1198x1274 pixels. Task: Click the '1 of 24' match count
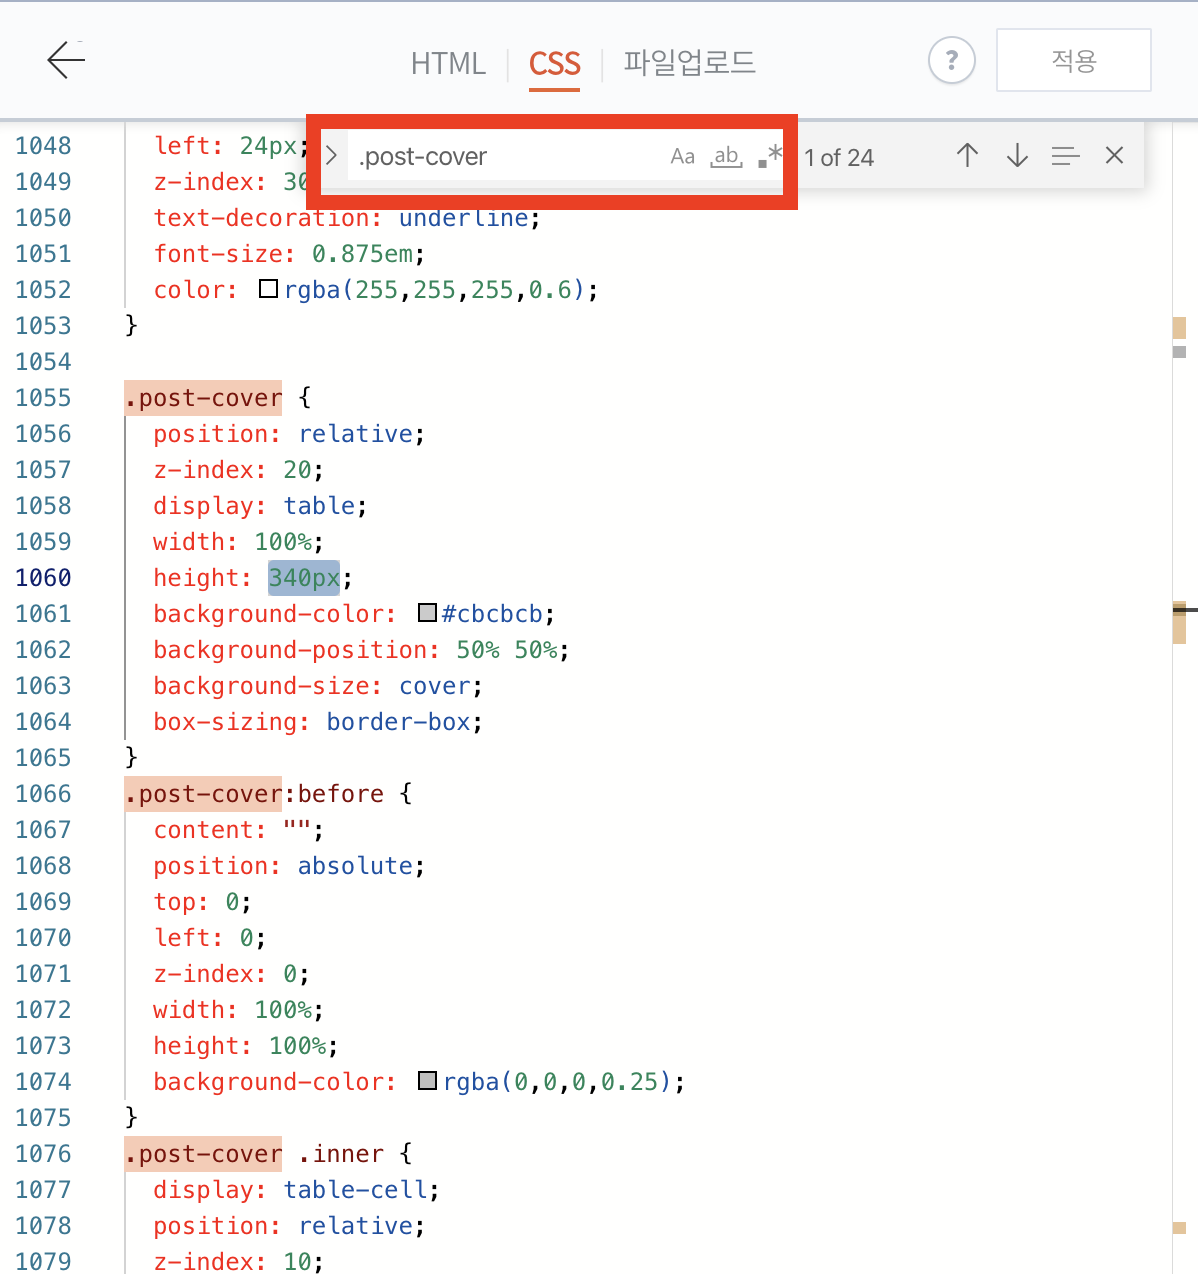pos(839,158)
